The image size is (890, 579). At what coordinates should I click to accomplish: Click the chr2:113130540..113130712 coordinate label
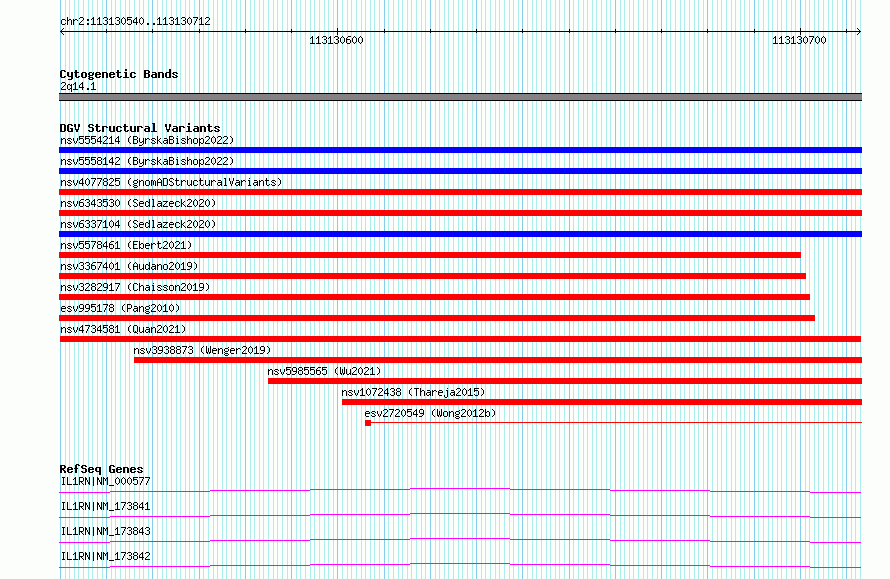point(135,21)
